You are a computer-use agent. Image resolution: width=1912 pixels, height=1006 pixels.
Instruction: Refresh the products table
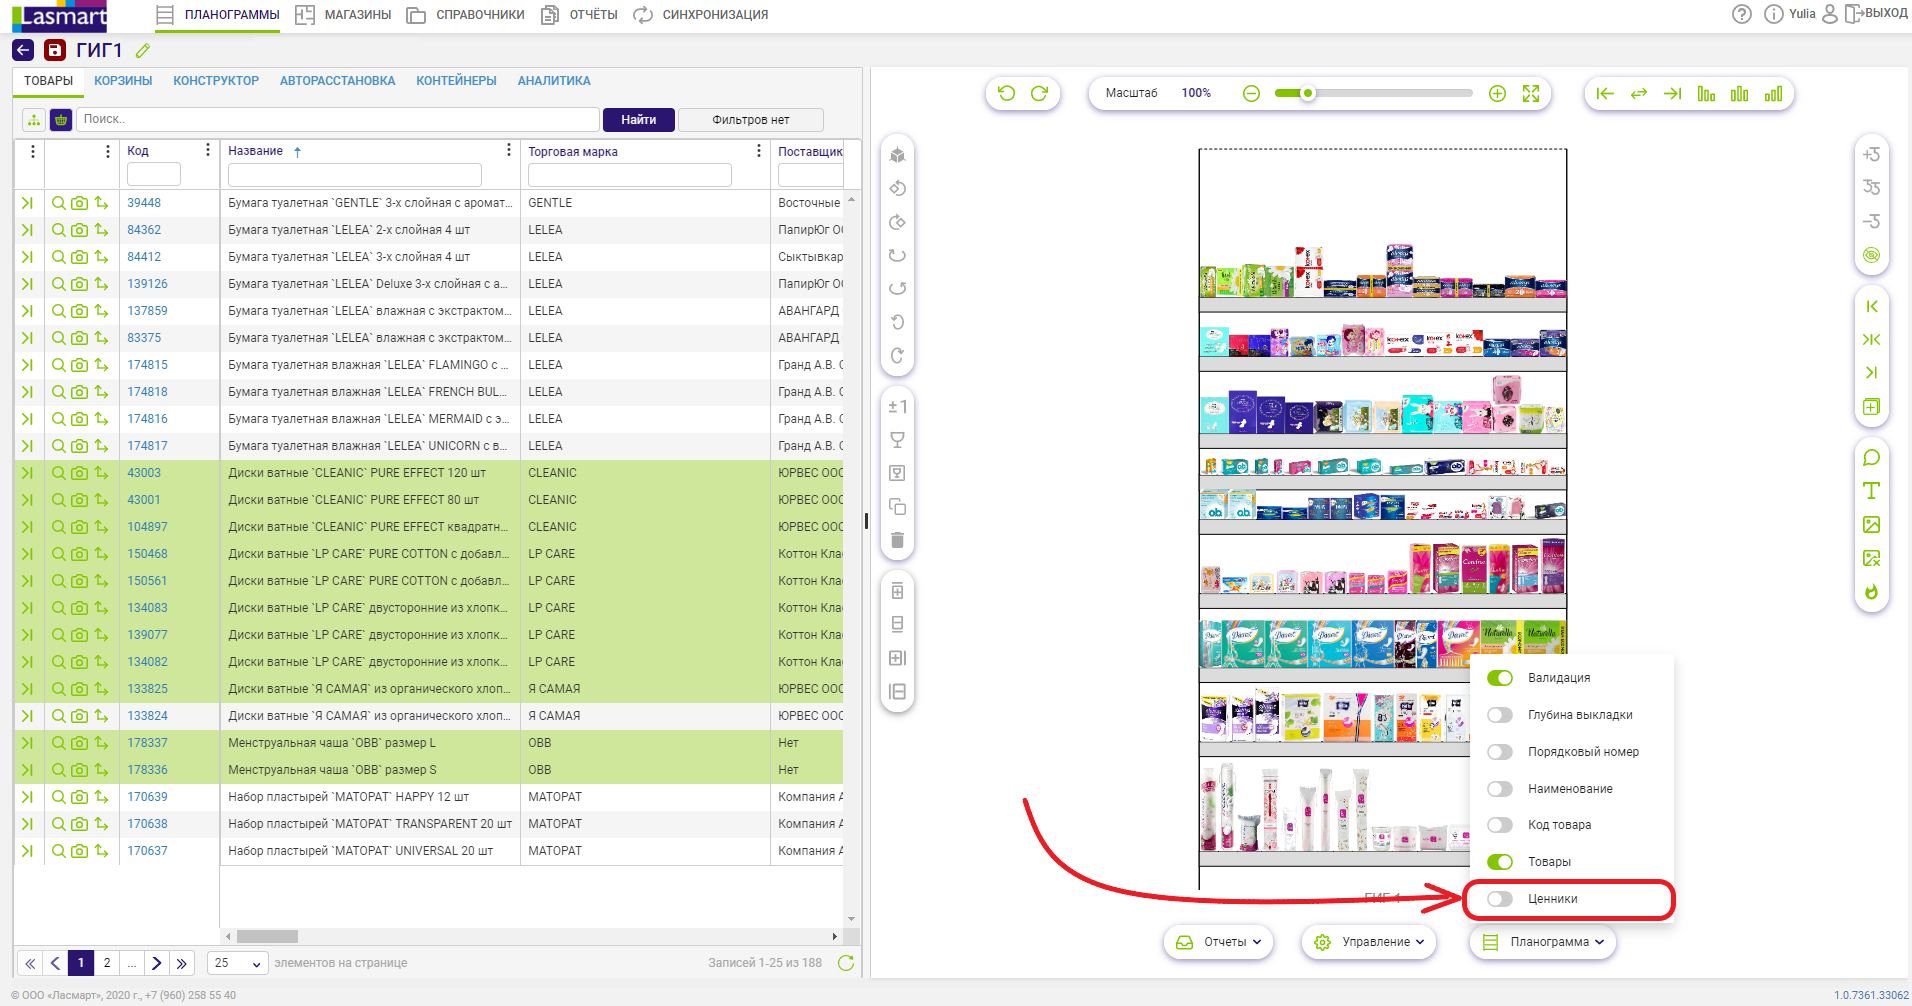(846, 963)
